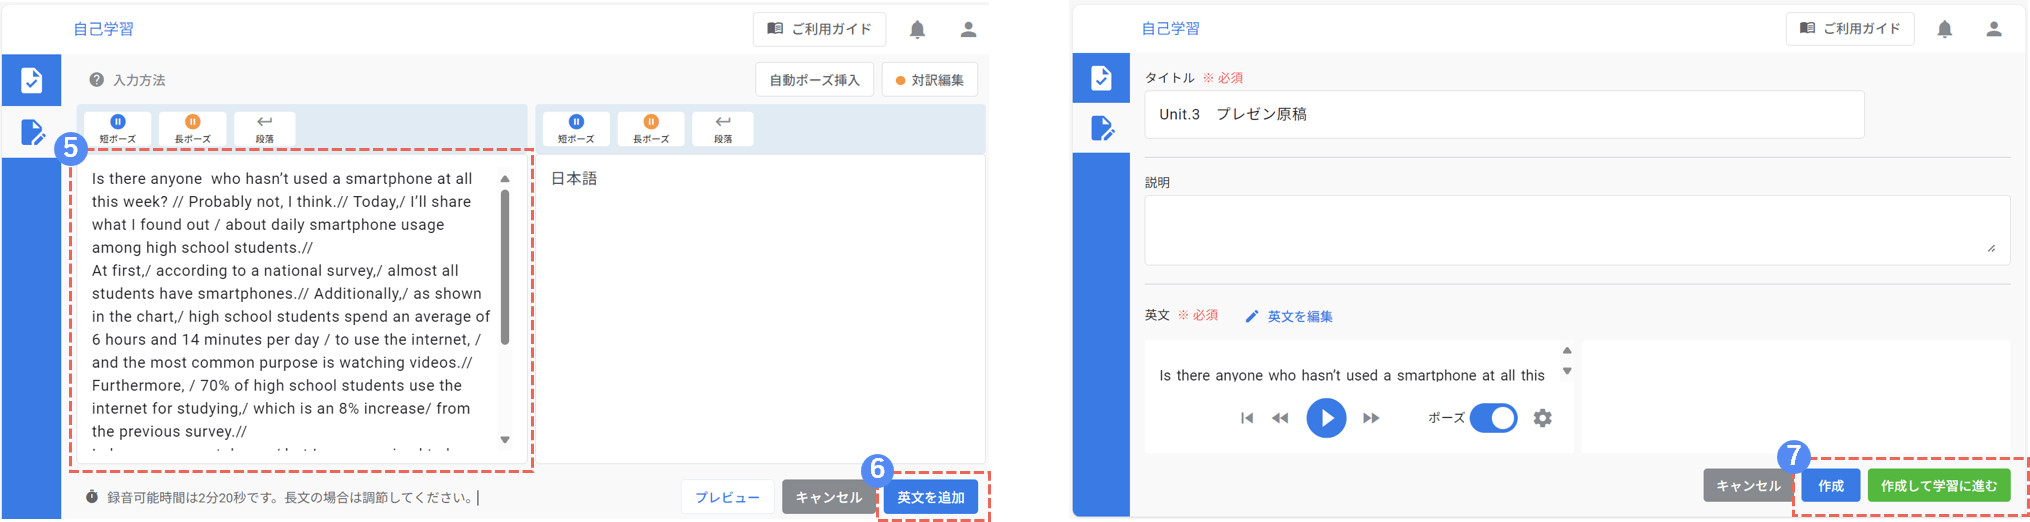Click the プレビュー button

point(727,497)
